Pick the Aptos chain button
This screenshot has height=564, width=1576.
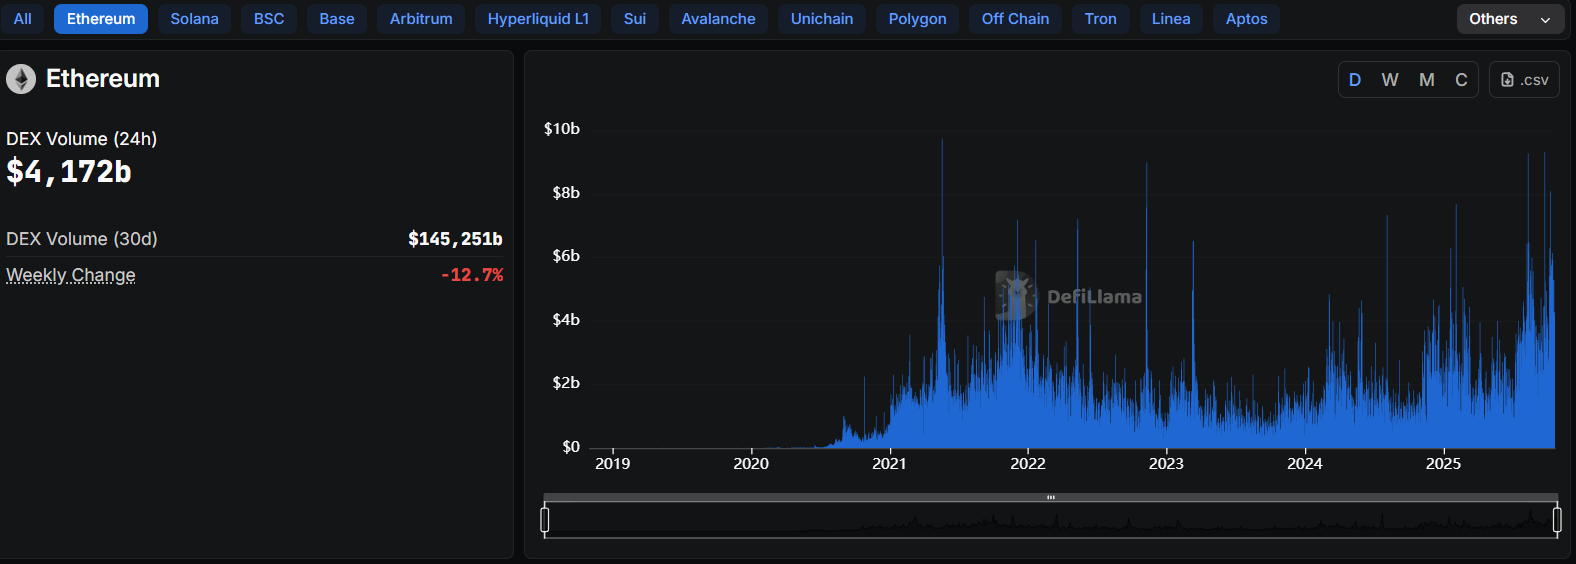tap(1246, 19)
